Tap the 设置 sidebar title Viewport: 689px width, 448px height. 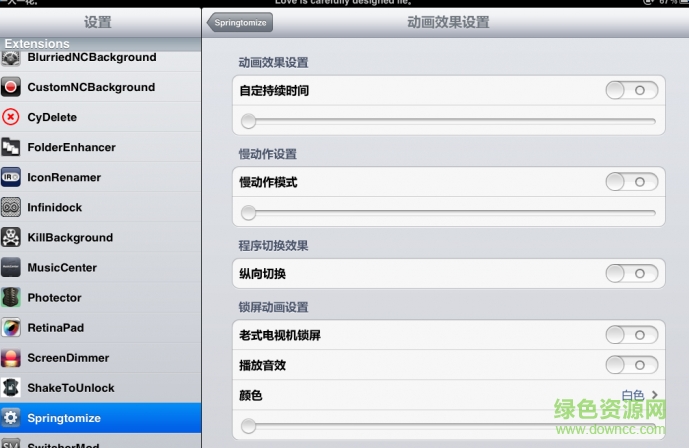tap(98, 22)
